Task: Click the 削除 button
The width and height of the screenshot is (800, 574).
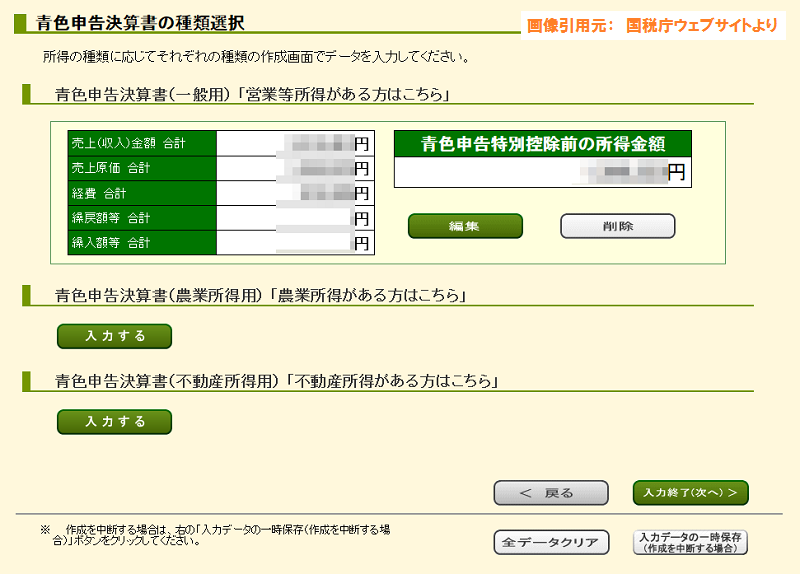Action: 618,226
